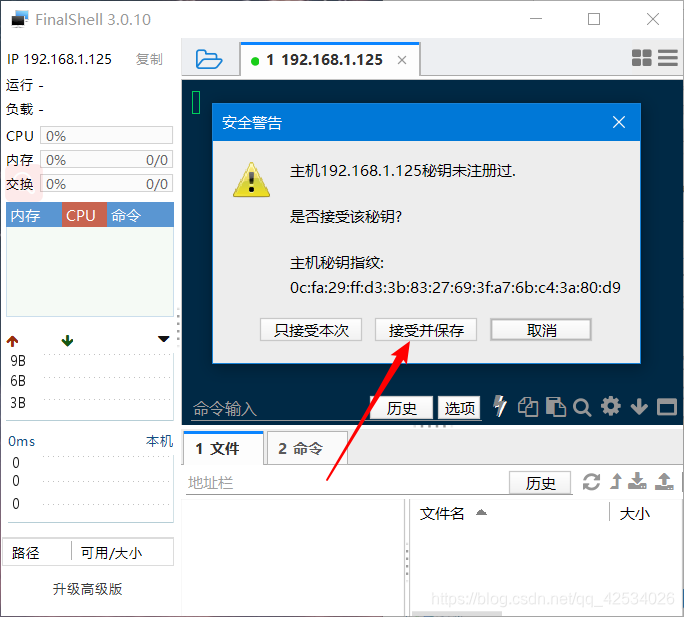The width and height of the screenshot is (684, 617).
Task: Click the host key fingerprint text
Action: point(455,288)
